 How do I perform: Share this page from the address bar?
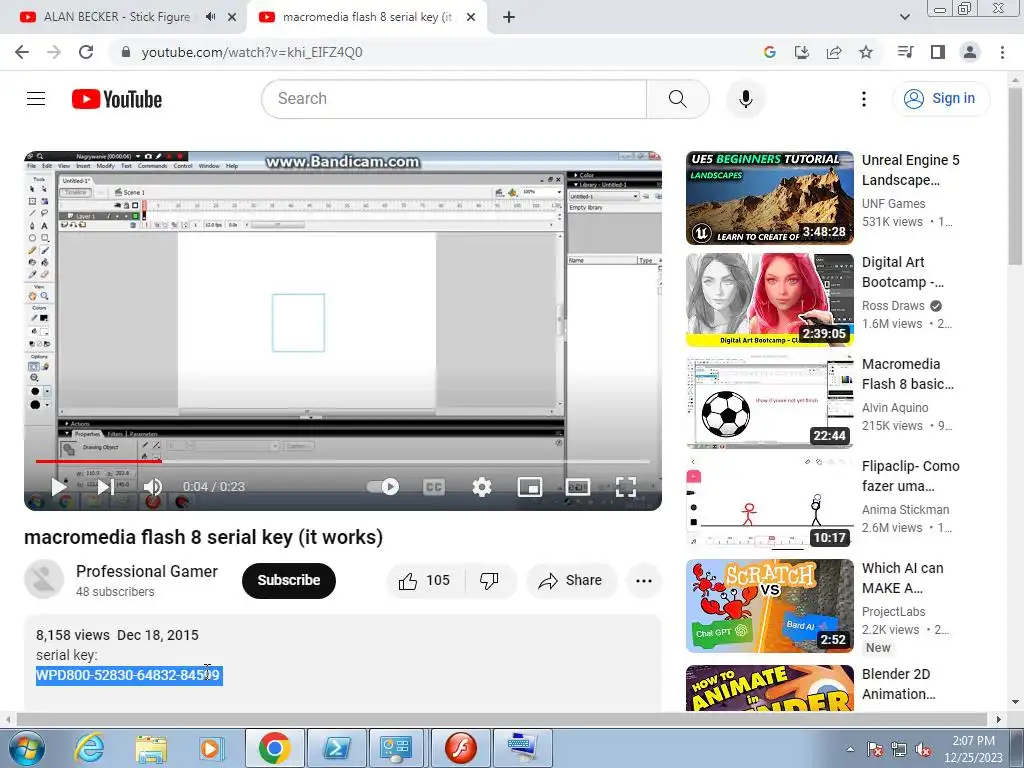833,52
